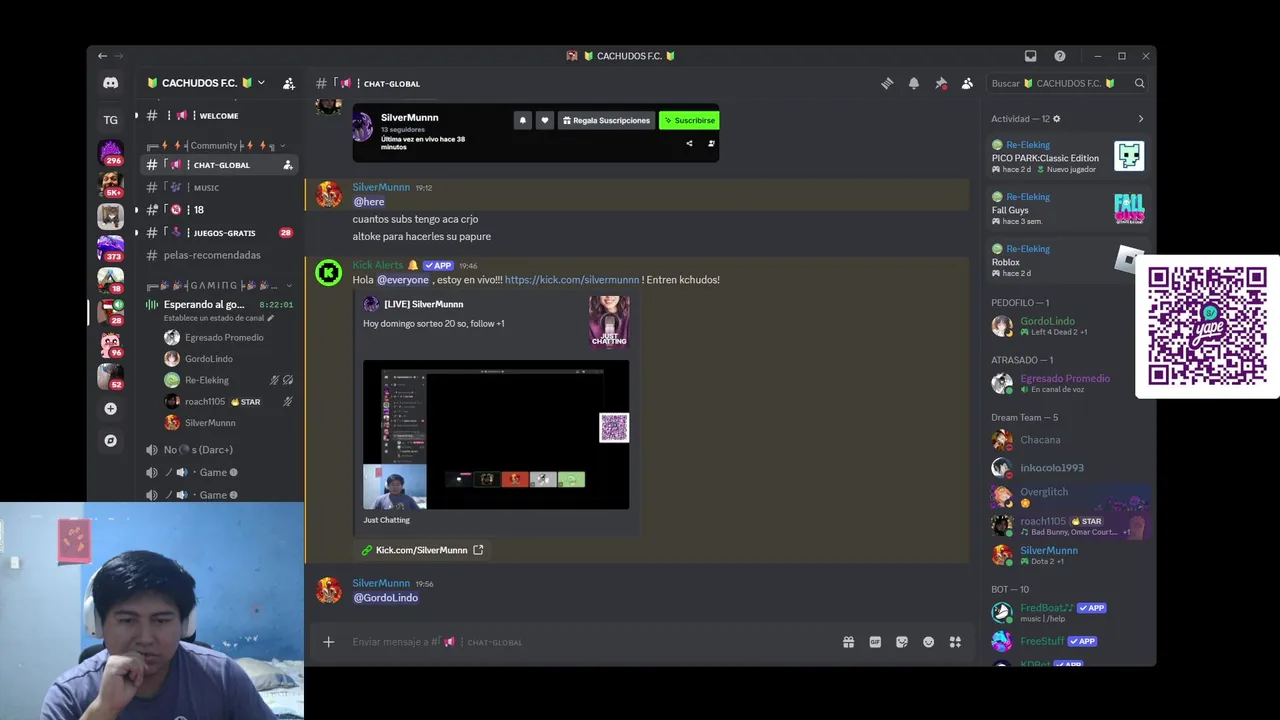Open the CACHUDOS F.C. server dropdown
Screen dimensions: 1280x720
(x=206, y=83)
